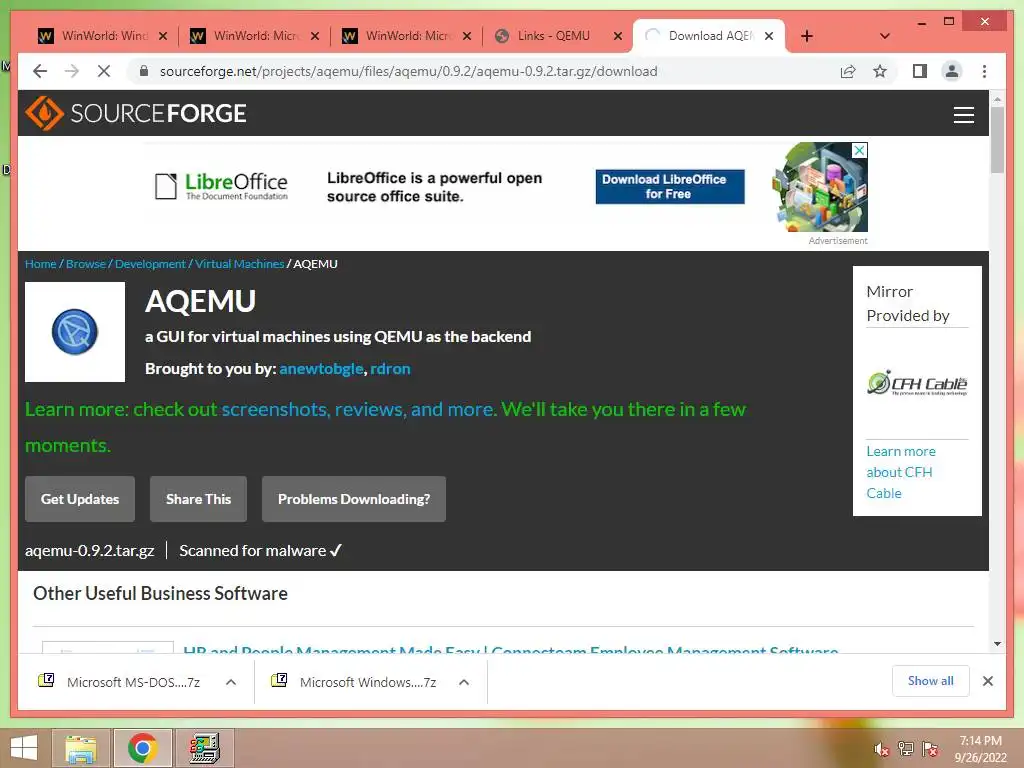Close the downloads bar
The height and width of the screenshot is (768, 1024).
point(987,681)
